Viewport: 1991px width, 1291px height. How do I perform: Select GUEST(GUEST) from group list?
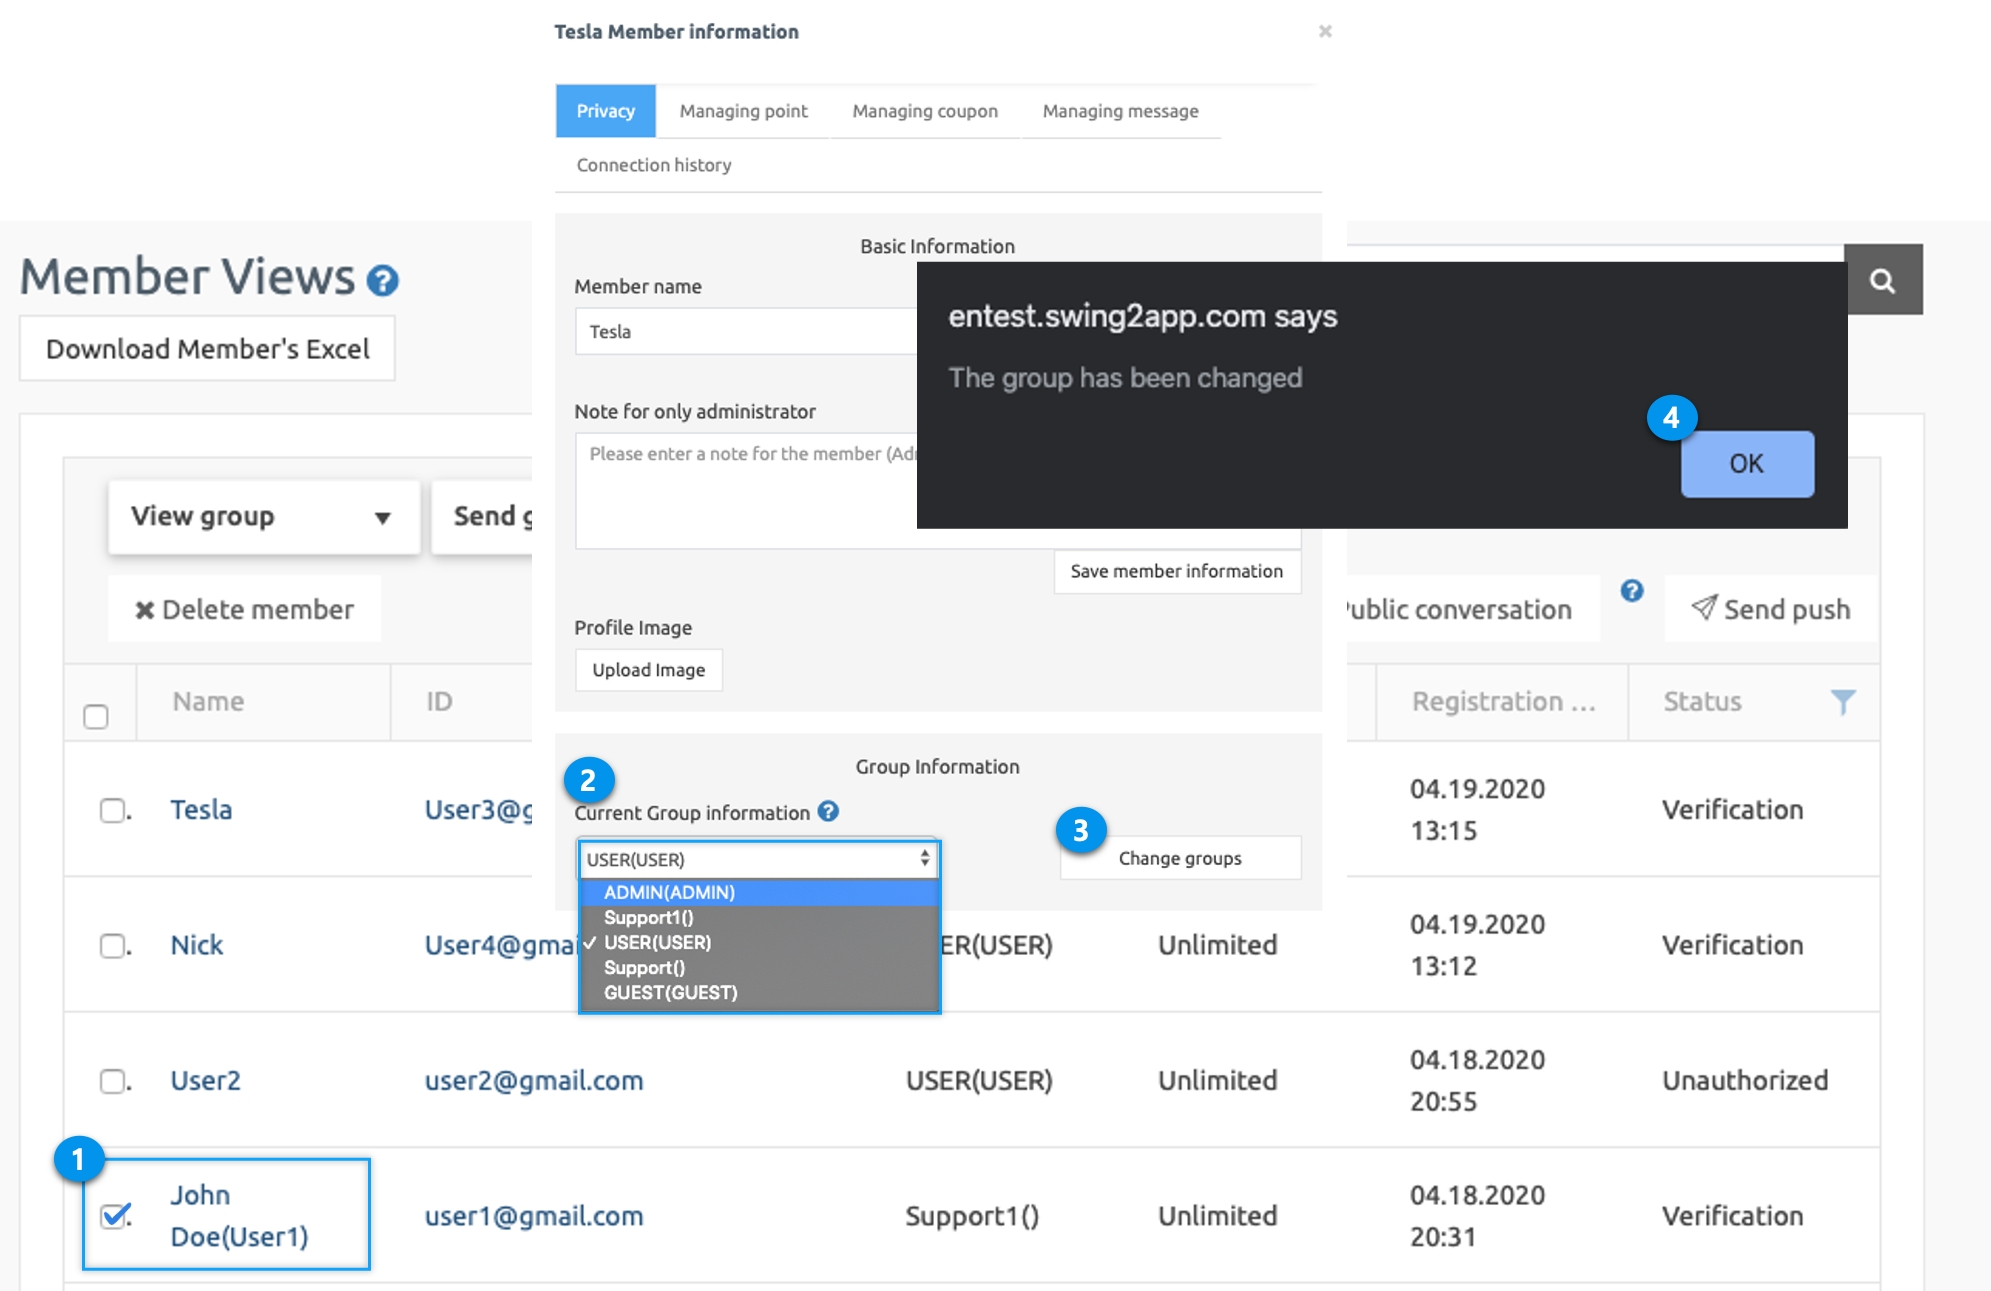[x=759, y=992]
